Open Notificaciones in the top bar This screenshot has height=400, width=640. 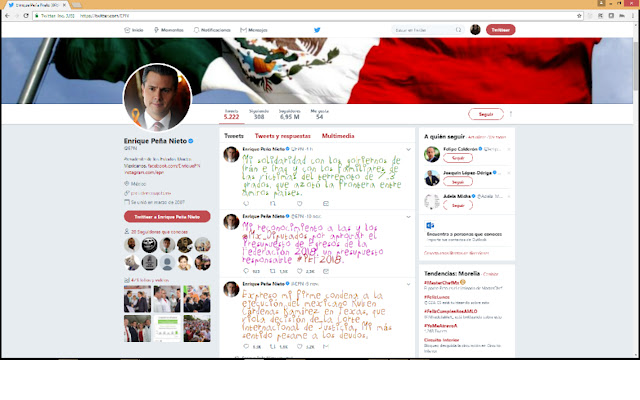212,30
